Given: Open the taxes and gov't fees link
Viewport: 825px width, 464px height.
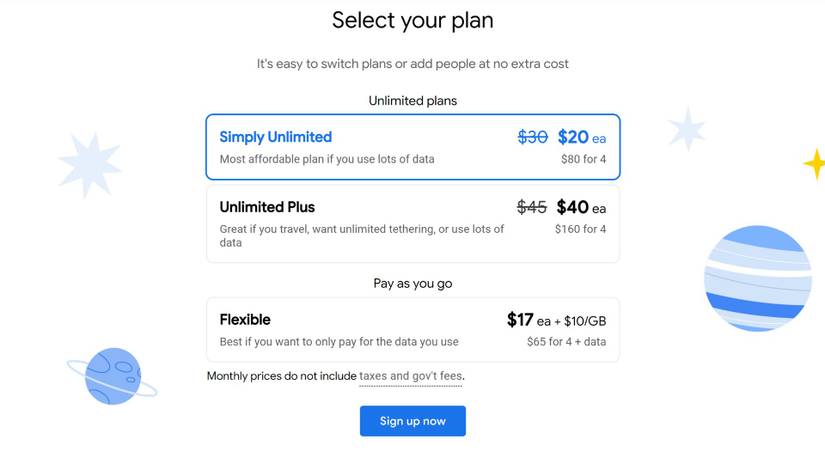Looking at the screenshot, I should click(x=411, y=376).
